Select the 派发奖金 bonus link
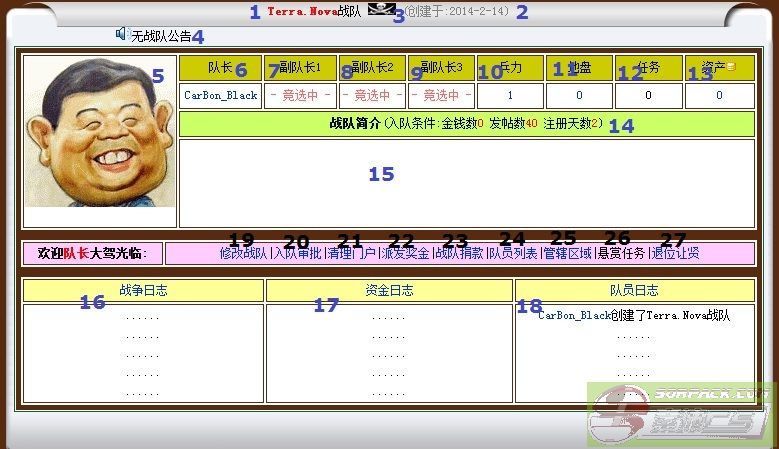Viewport: 779px width, 449px height. pos(405,254)
